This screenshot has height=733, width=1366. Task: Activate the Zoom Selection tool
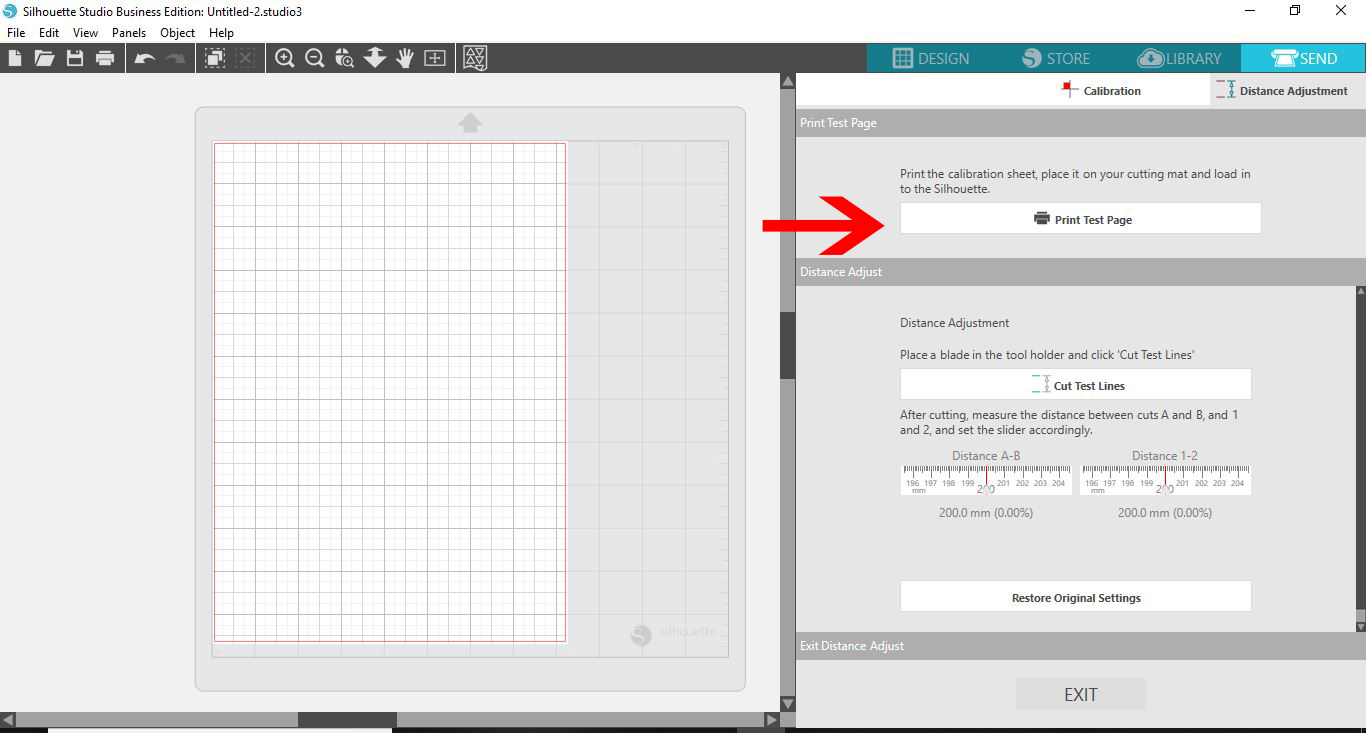point(345,58)
